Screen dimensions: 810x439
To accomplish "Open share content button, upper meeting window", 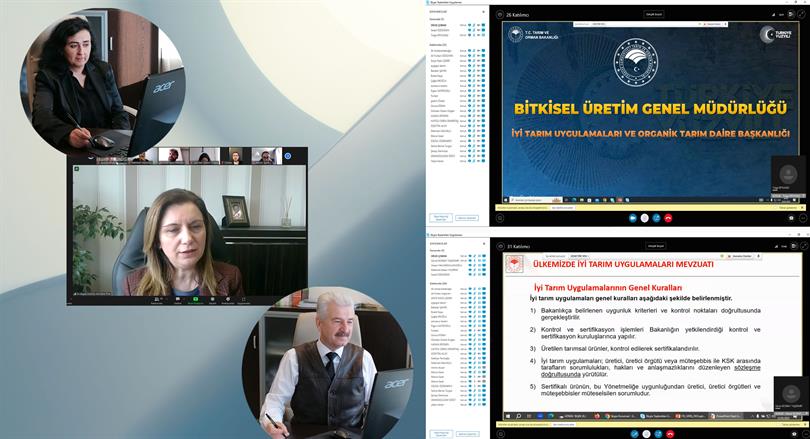I will 657,218.
